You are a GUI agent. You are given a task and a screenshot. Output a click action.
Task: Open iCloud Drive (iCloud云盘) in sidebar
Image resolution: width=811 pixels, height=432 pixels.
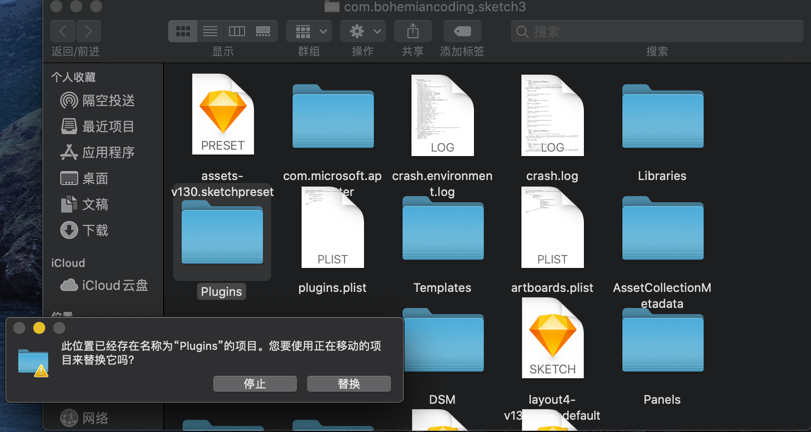click(104, 285)
